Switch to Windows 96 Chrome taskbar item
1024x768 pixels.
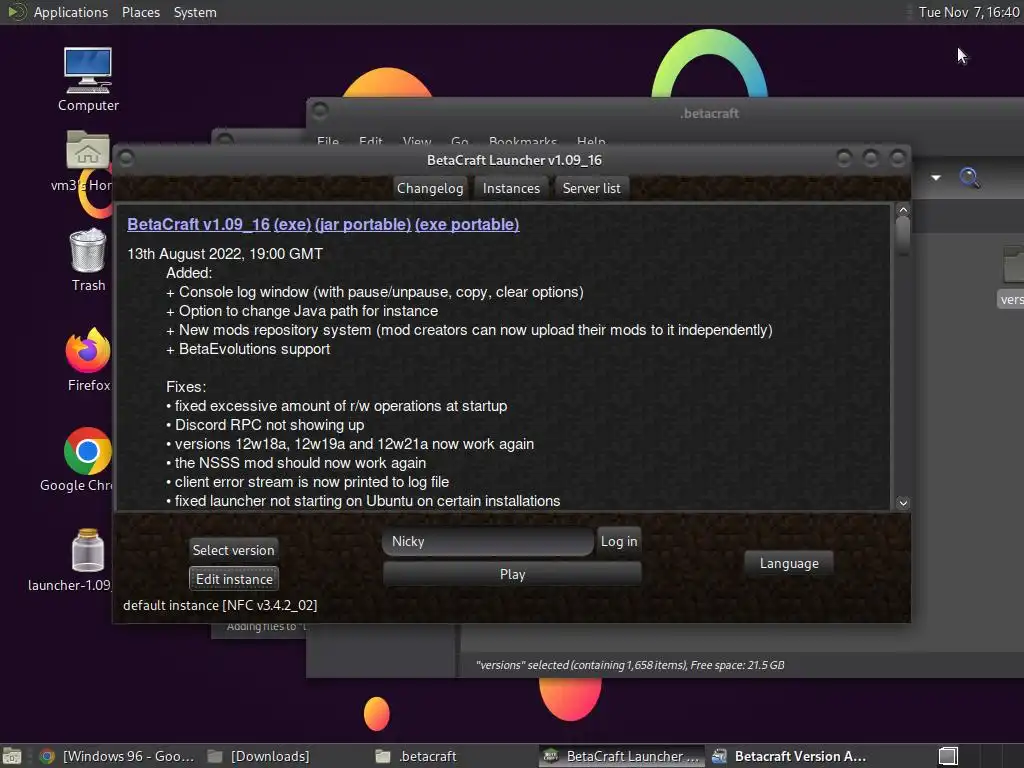point(118,756)
